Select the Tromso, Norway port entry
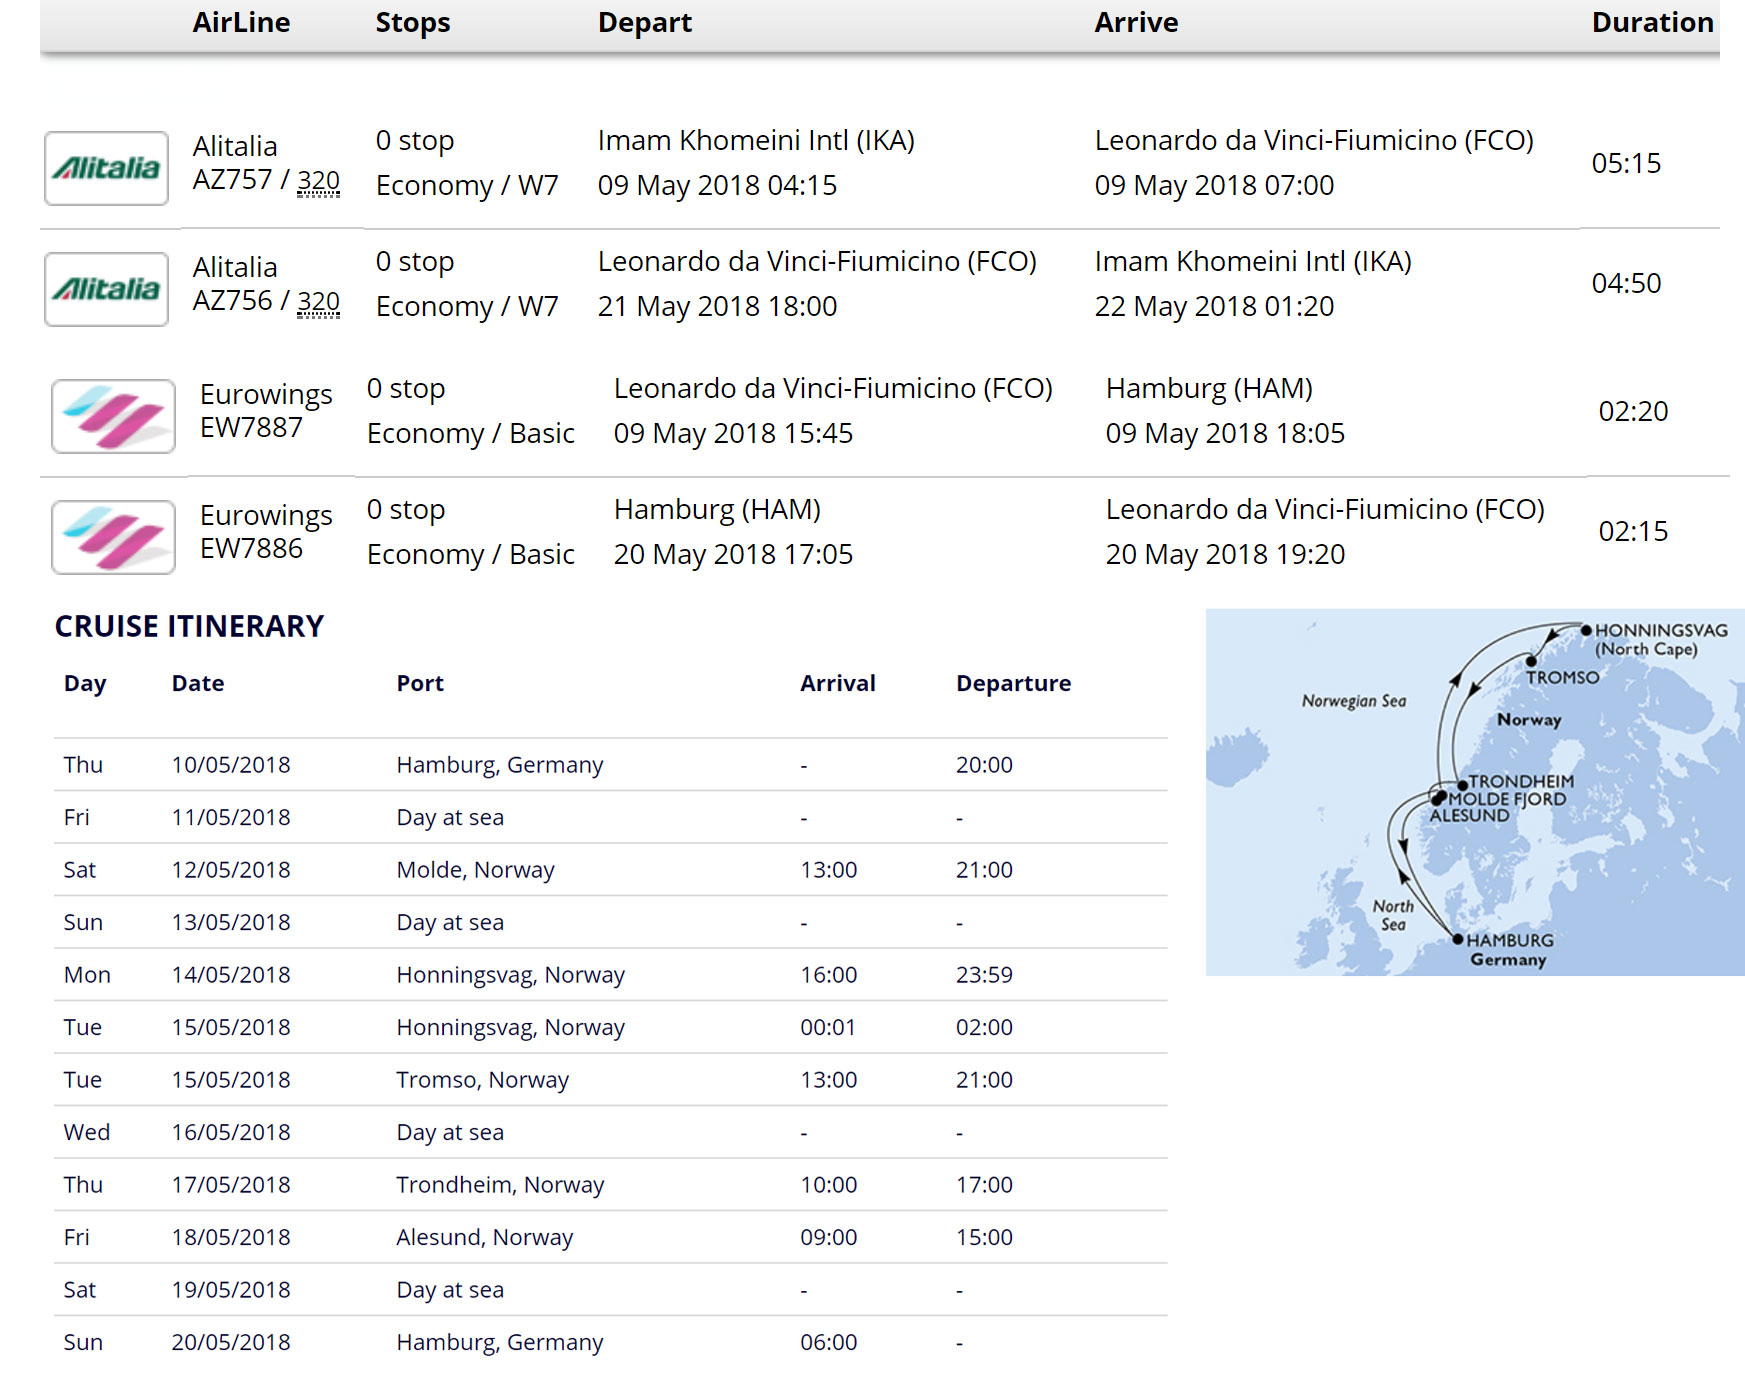 pyautogui.click(x=482, y=1080)
